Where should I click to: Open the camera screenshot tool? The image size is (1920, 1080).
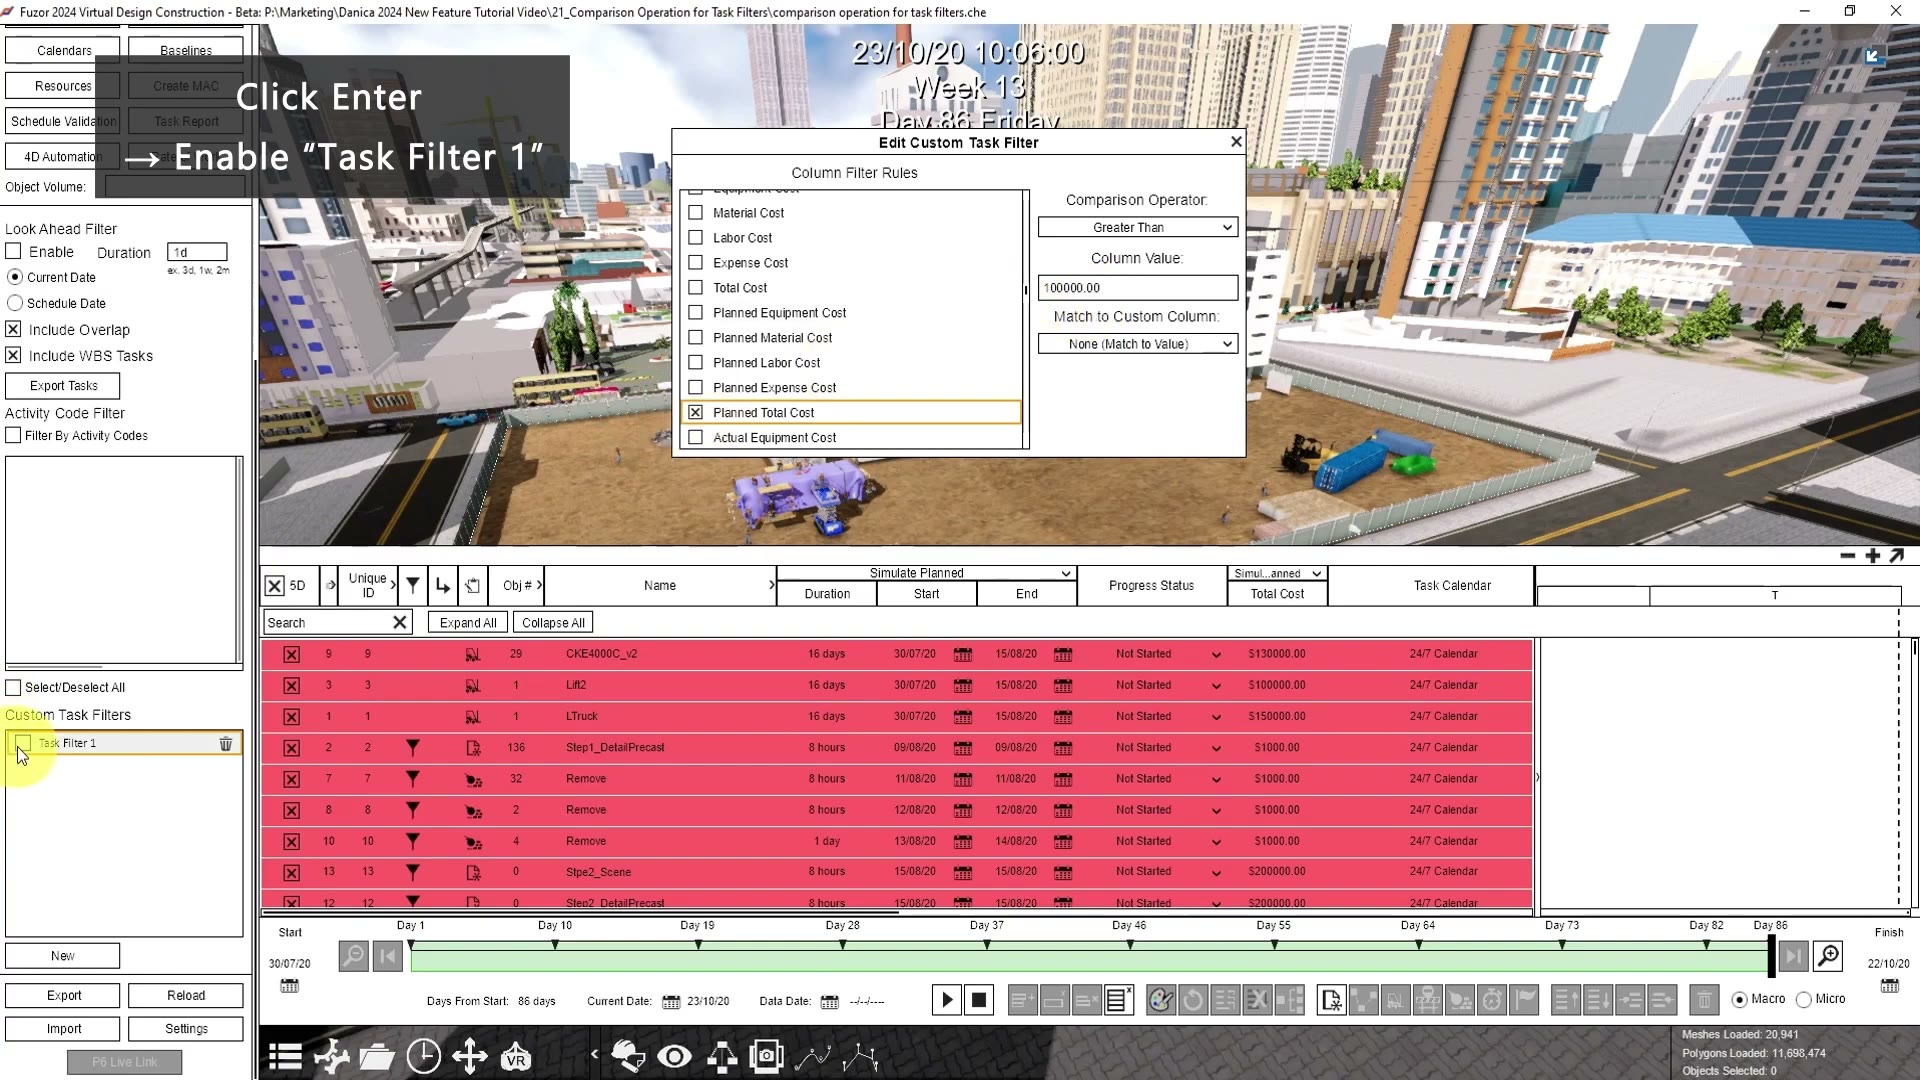point(767,1057)
